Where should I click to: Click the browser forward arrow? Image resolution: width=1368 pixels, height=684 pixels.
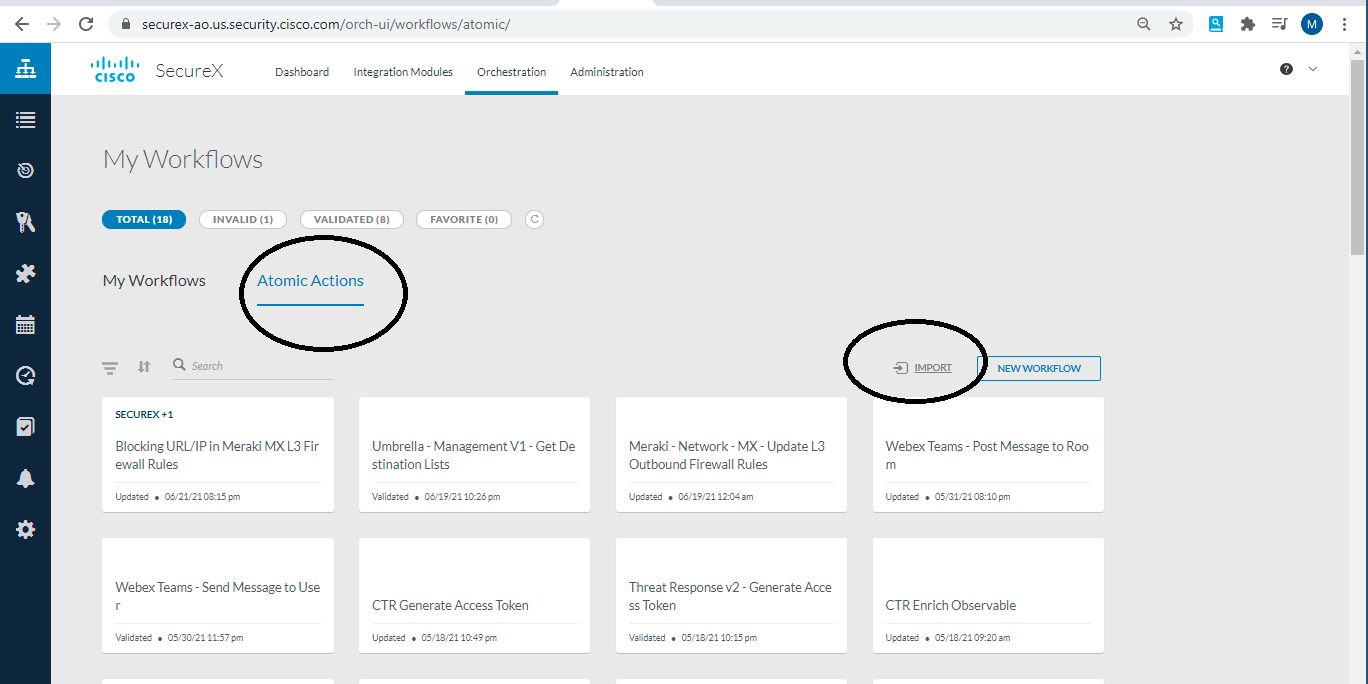coord(54,24)
